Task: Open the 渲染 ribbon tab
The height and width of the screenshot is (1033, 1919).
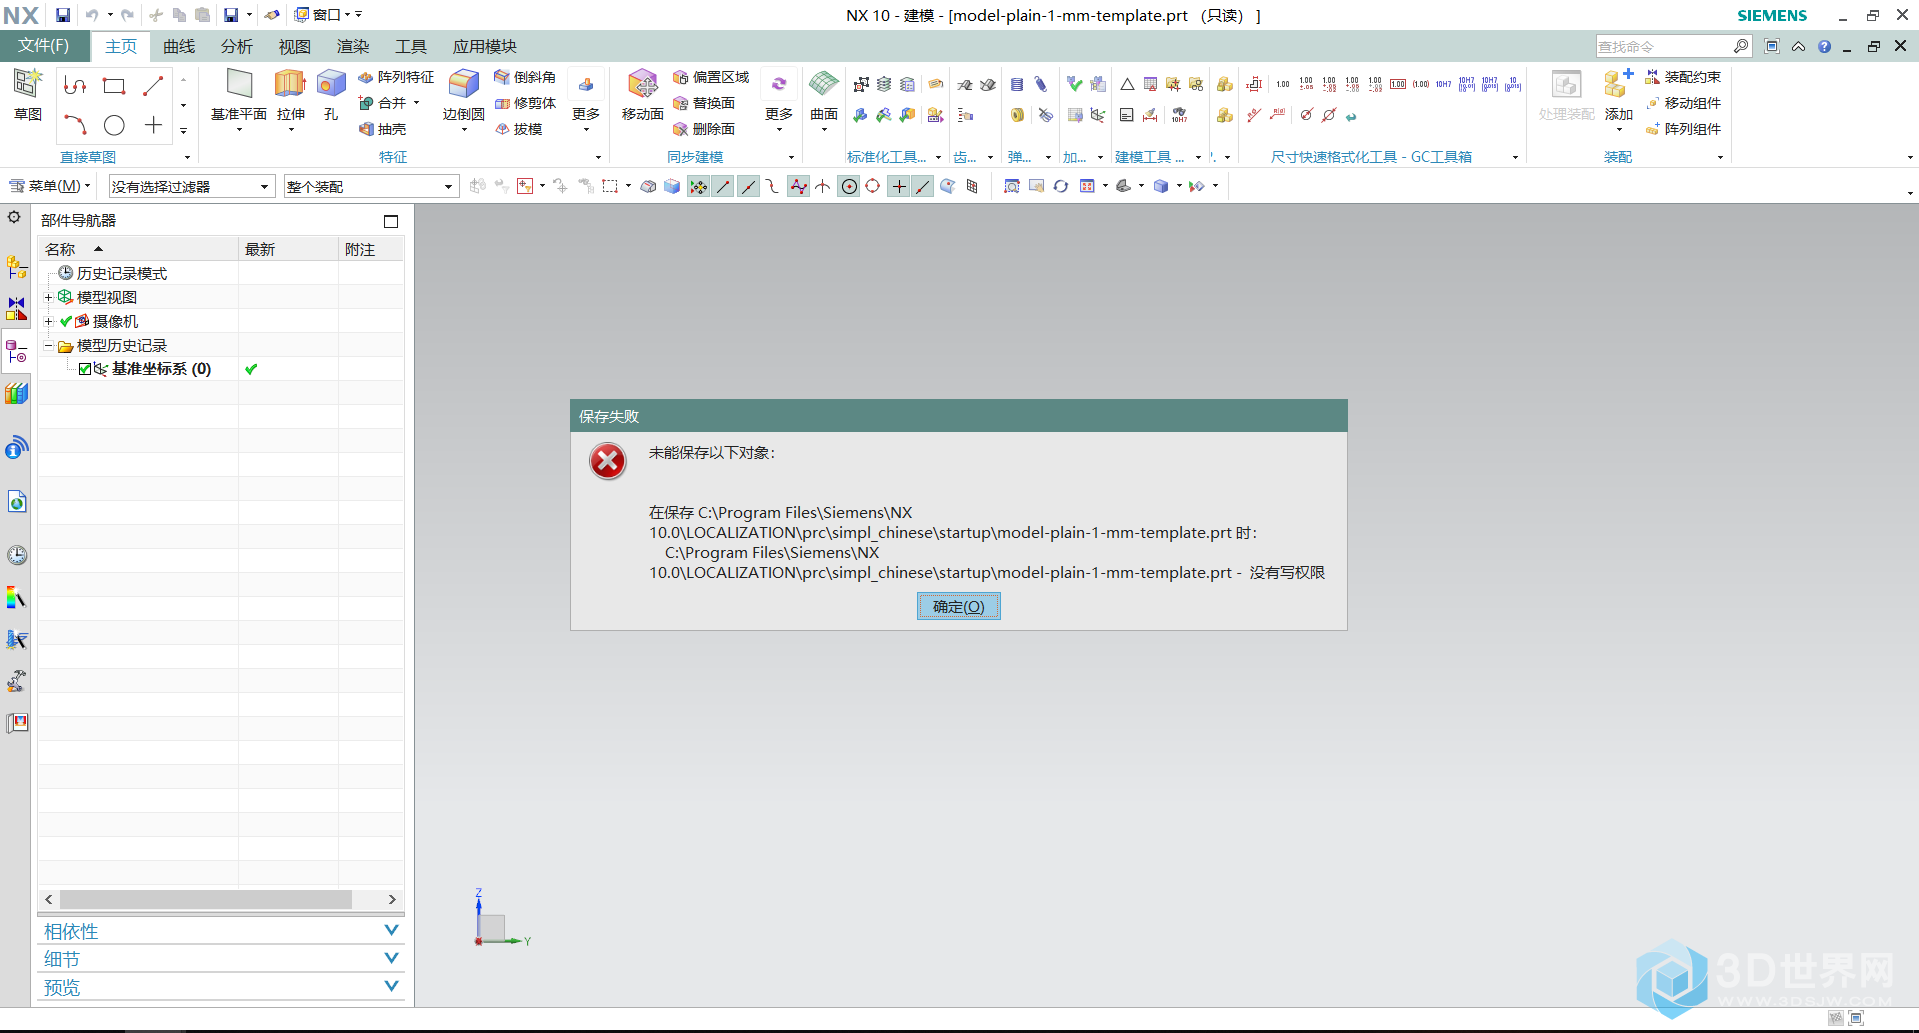Action: pyautogui.click(x=353, y=46)
